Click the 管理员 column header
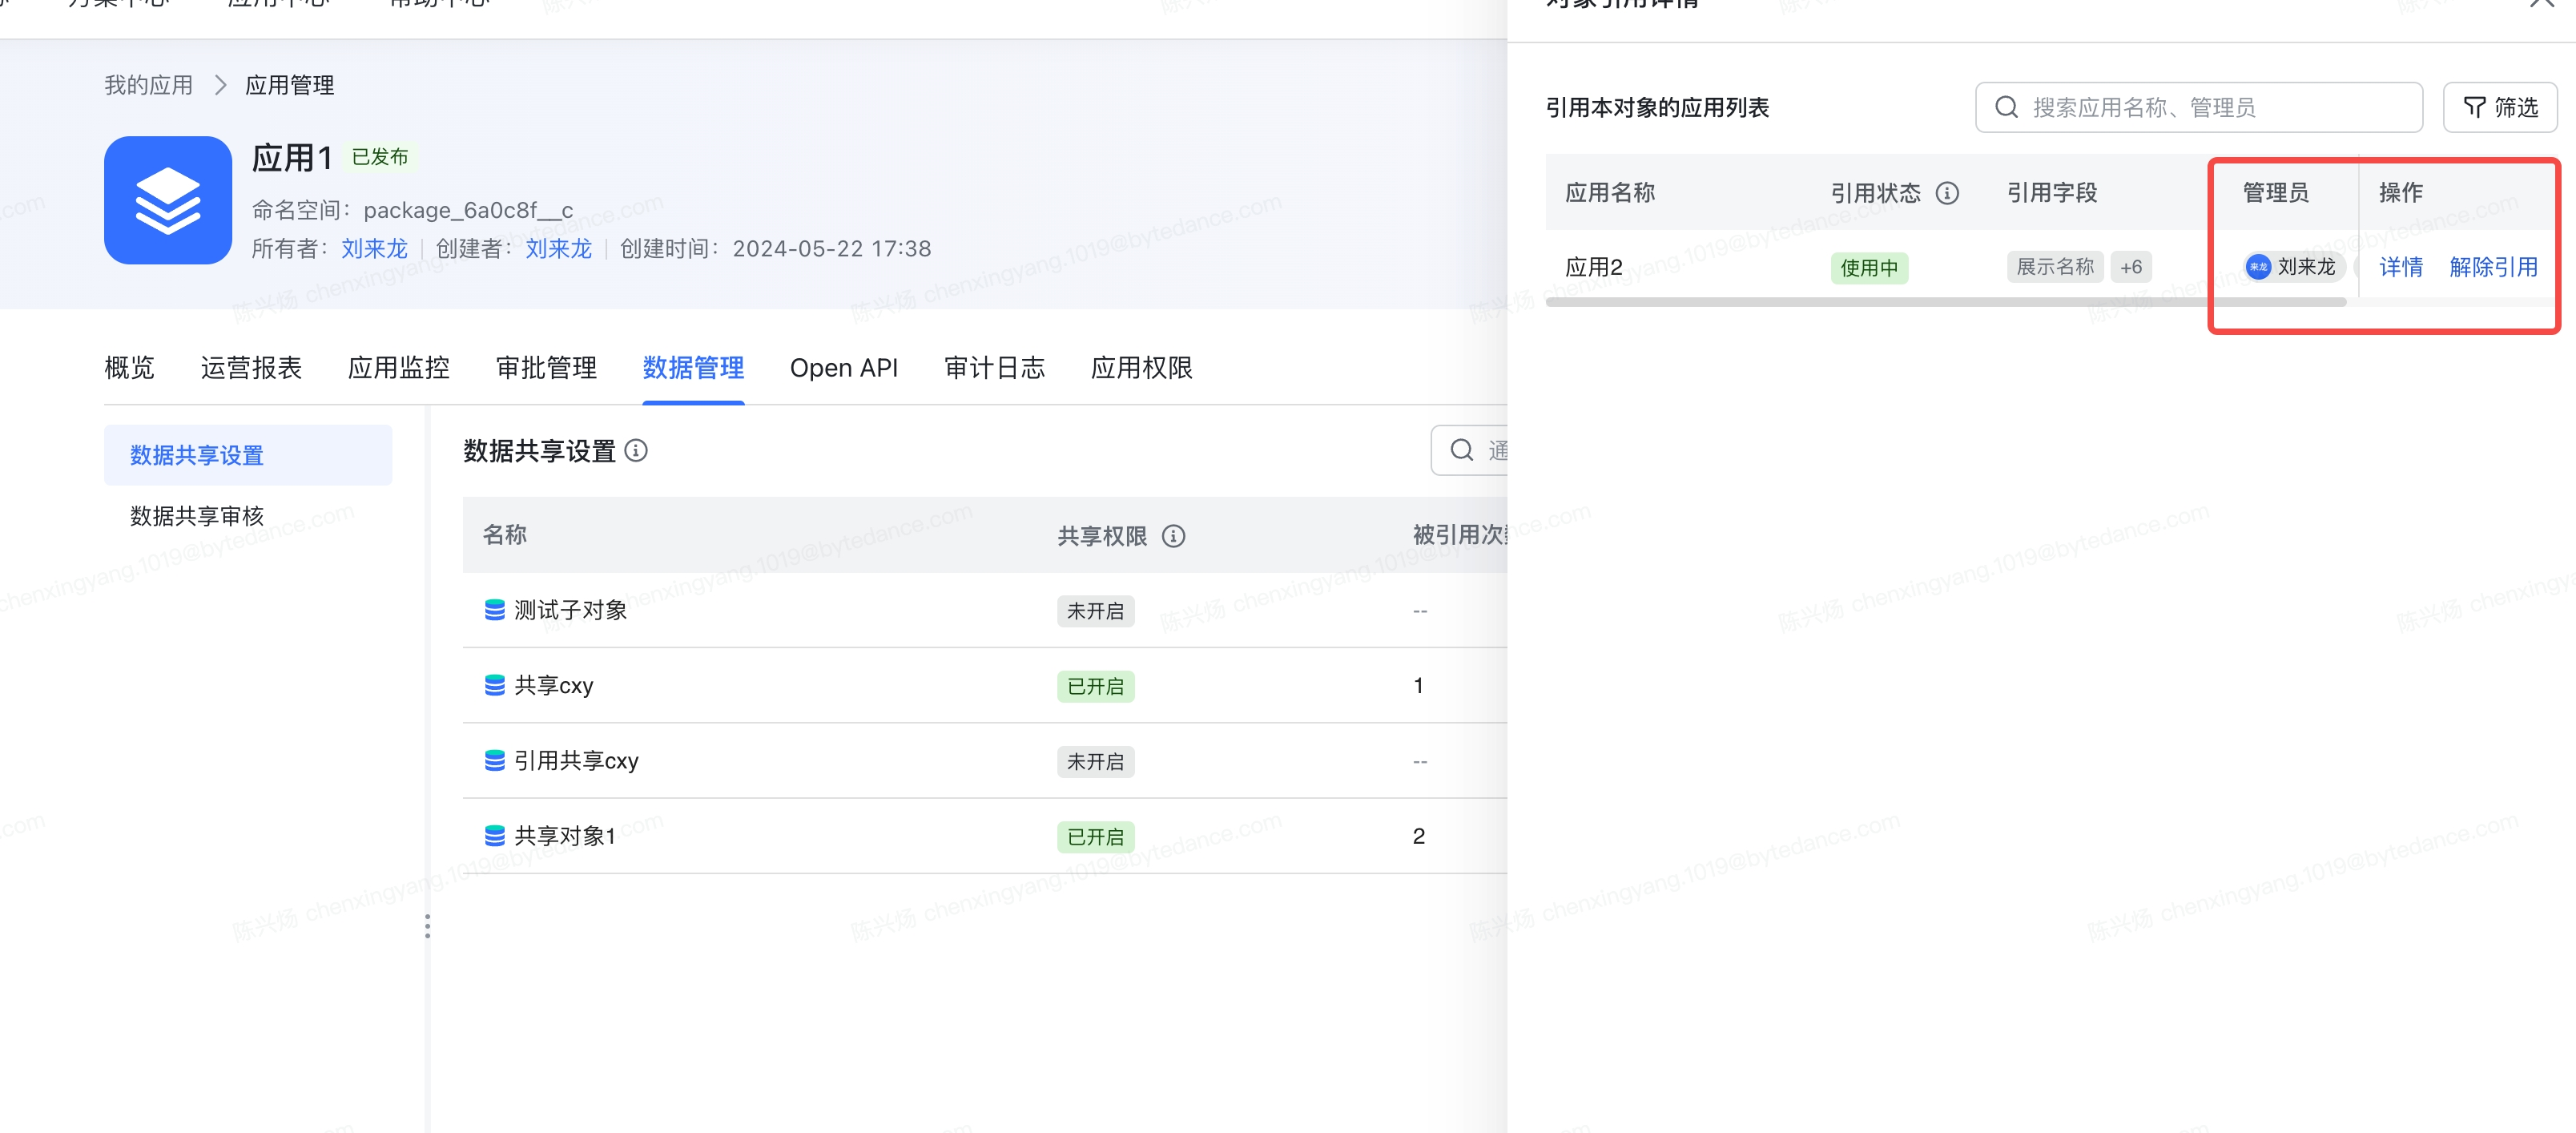This screenshot has width=2576, height=1133. click(x=2276, y=192)
